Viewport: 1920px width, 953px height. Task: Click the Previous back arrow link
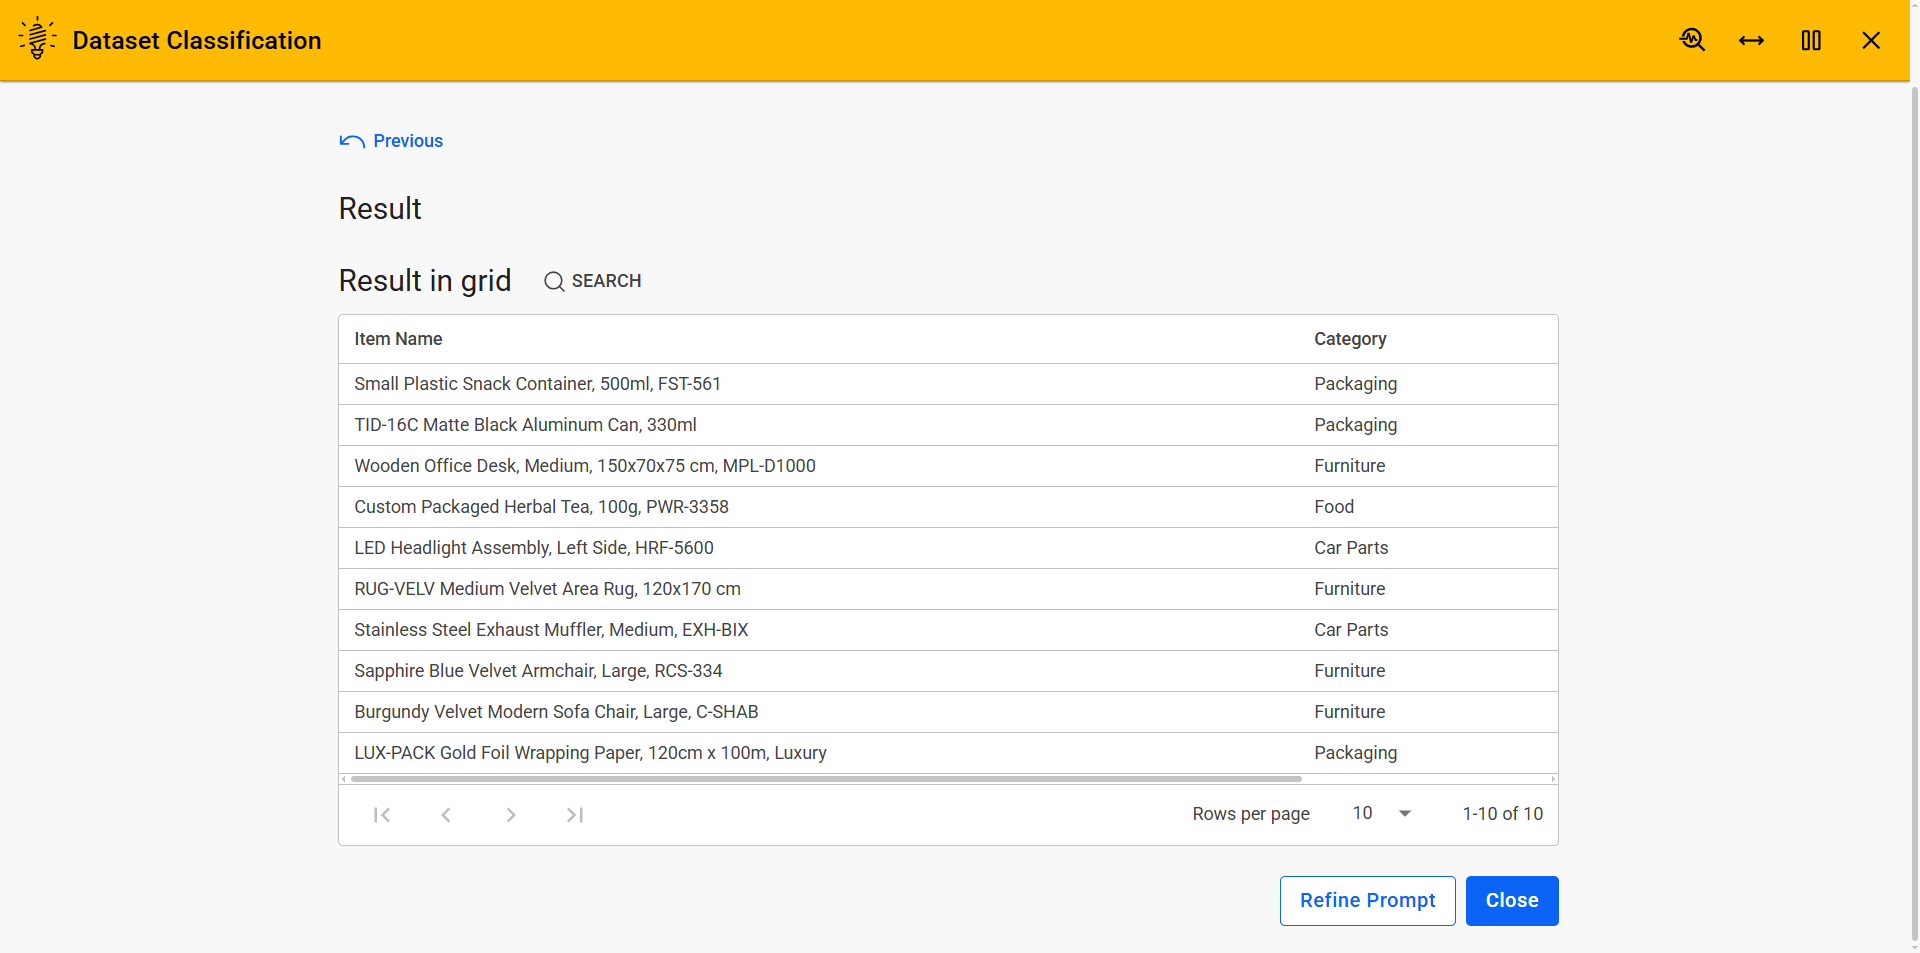(392, 141)
